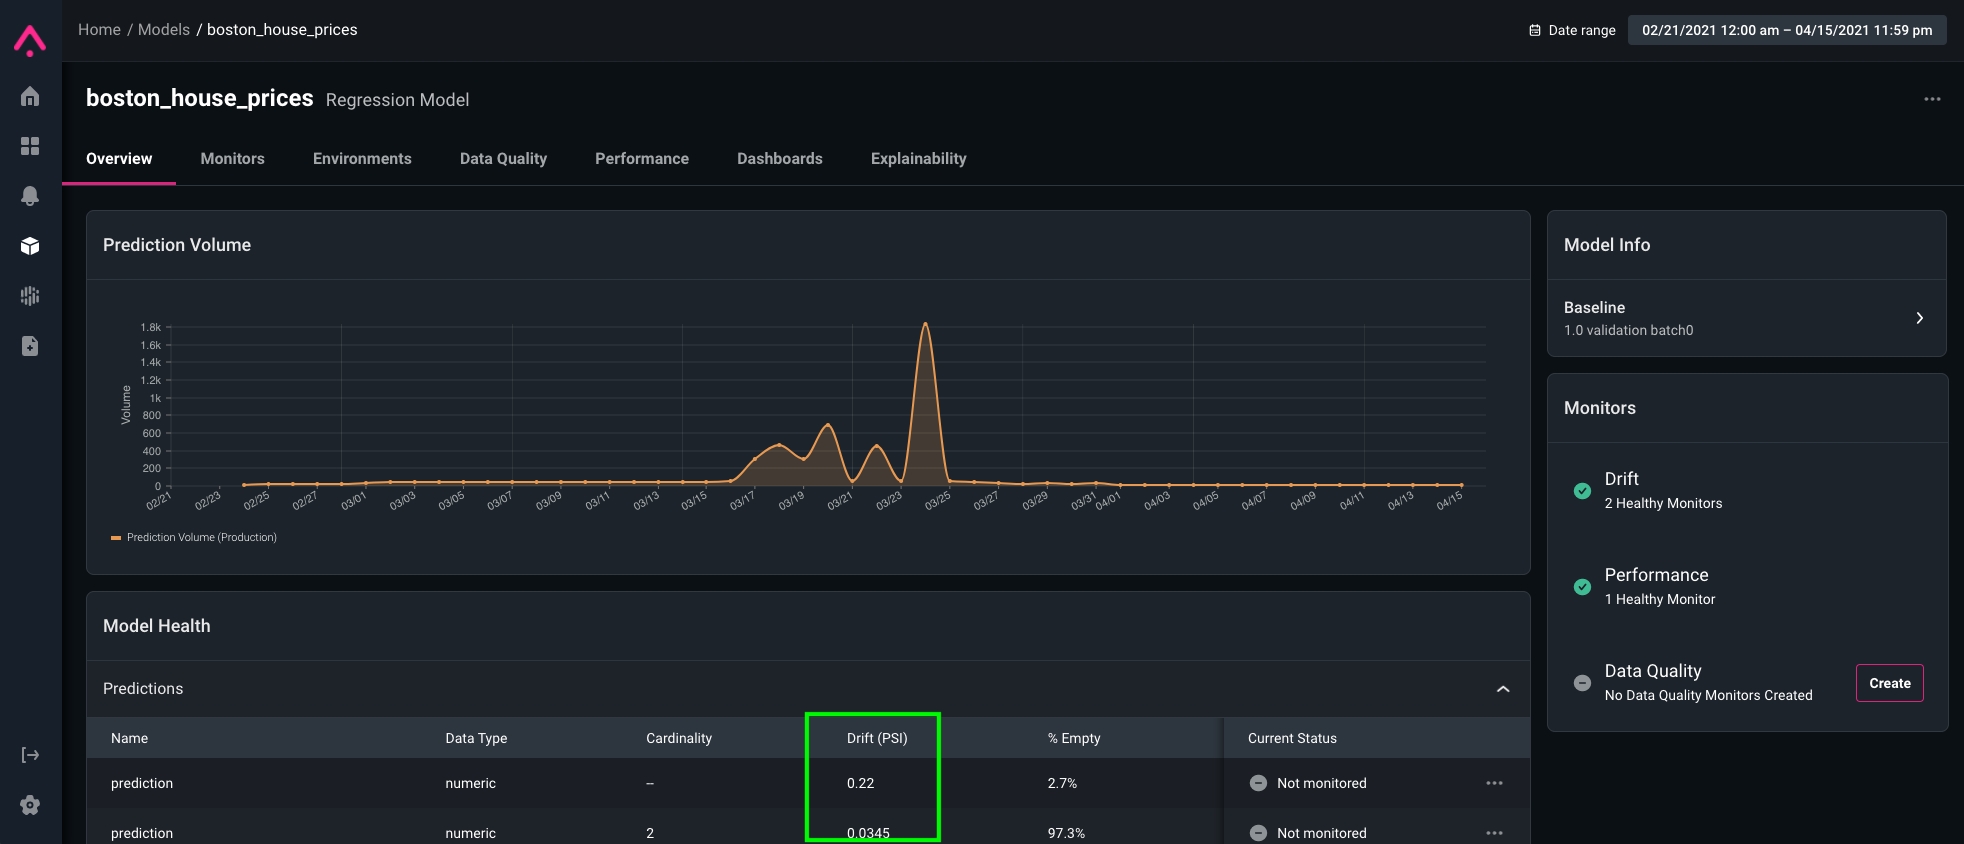The height and width of the screenshot is (844, 1964).
Task: Open the waveform bars icon in sidebar
Action: tap(30, 296)
